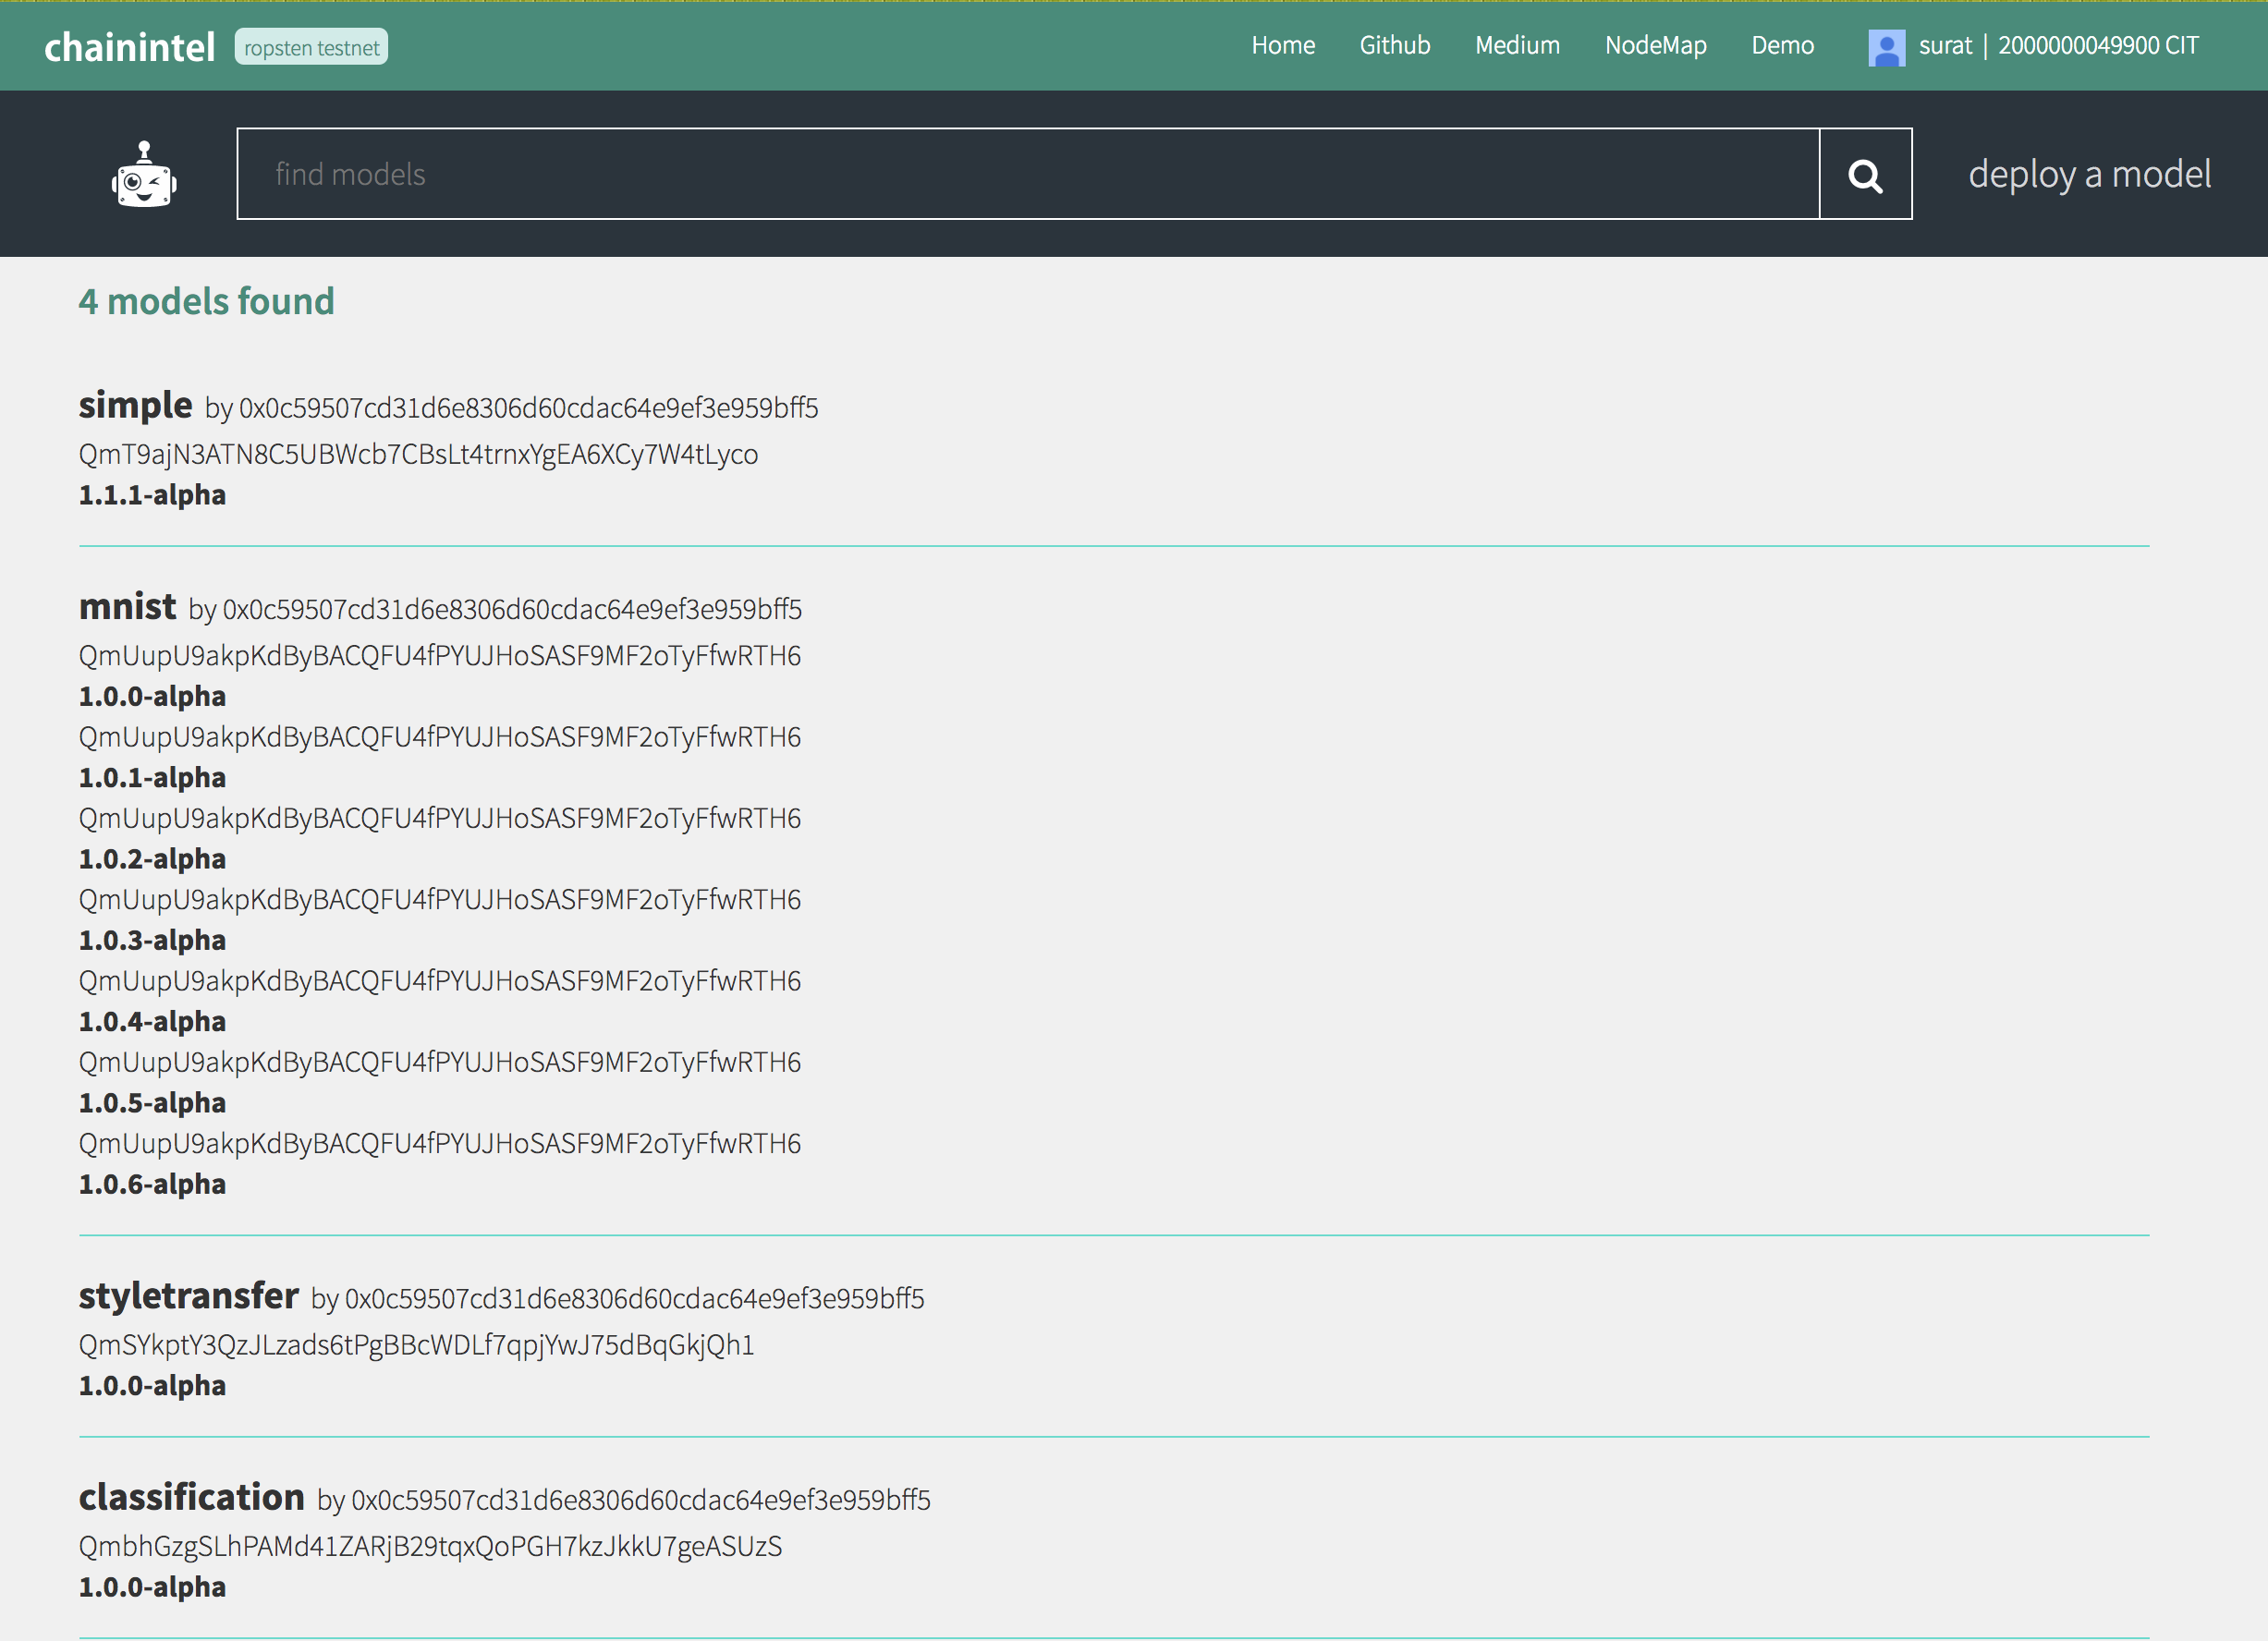Screen dimensions: 2268x1641
Task: Select mnist version 1.0.3-alpha
Action: [x=152, y=940]
